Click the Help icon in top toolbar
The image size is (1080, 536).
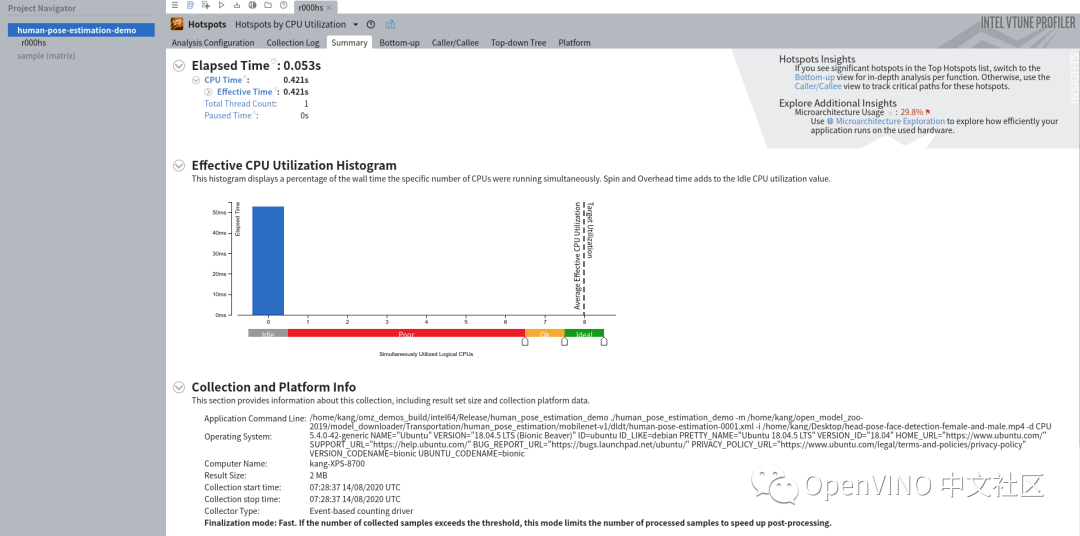pyautogui.click(x=283, y=6)
